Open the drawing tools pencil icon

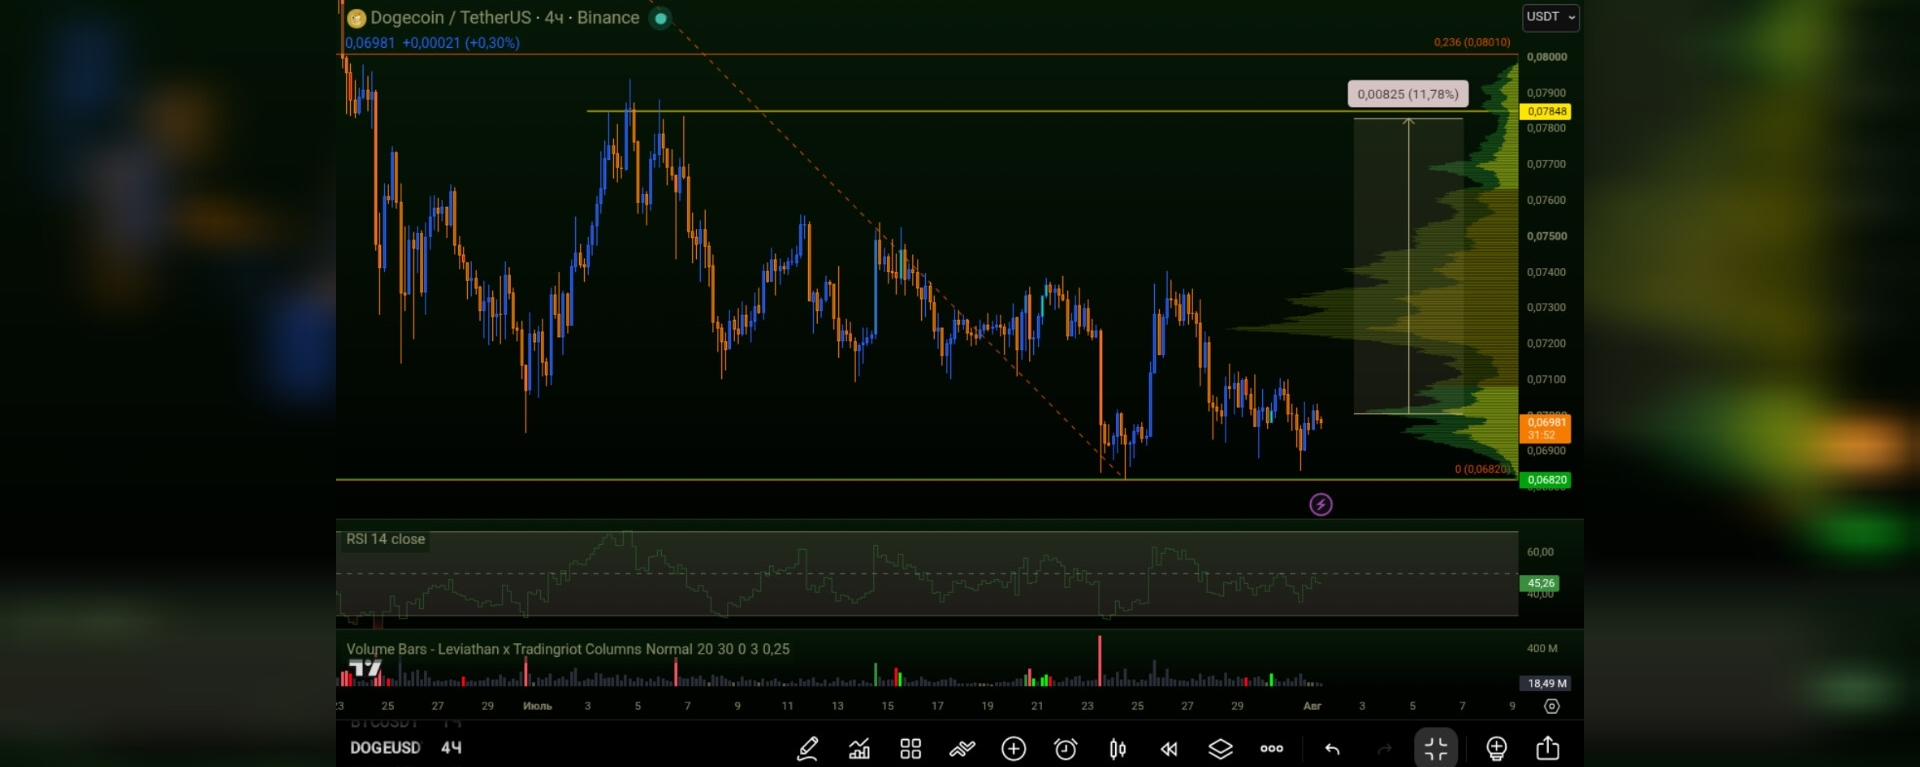pyautogui.click(x=808, y=748)
